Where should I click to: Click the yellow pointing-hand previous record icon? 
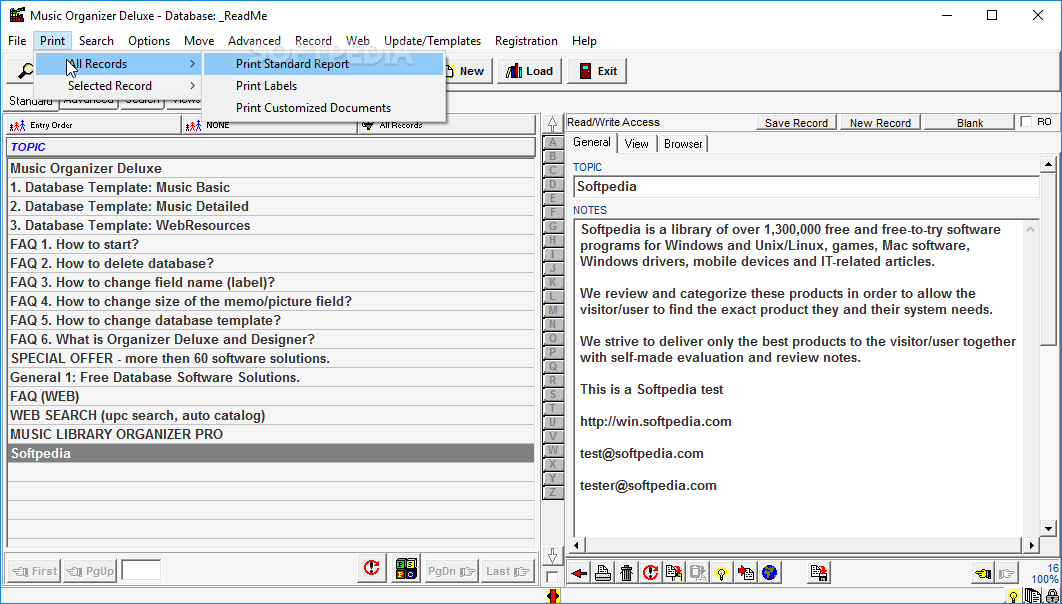coord(983,574)
